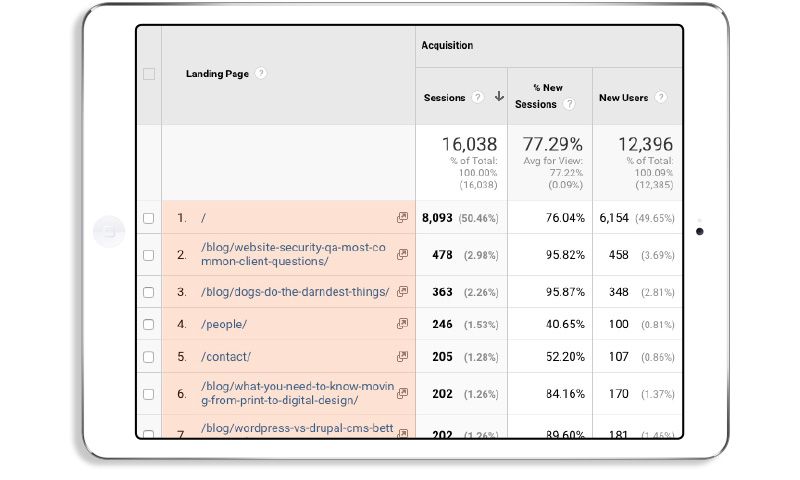Open help icon next to Landing Page
Image resolution: width=800 pixels, height=480 pixels.
261,73
